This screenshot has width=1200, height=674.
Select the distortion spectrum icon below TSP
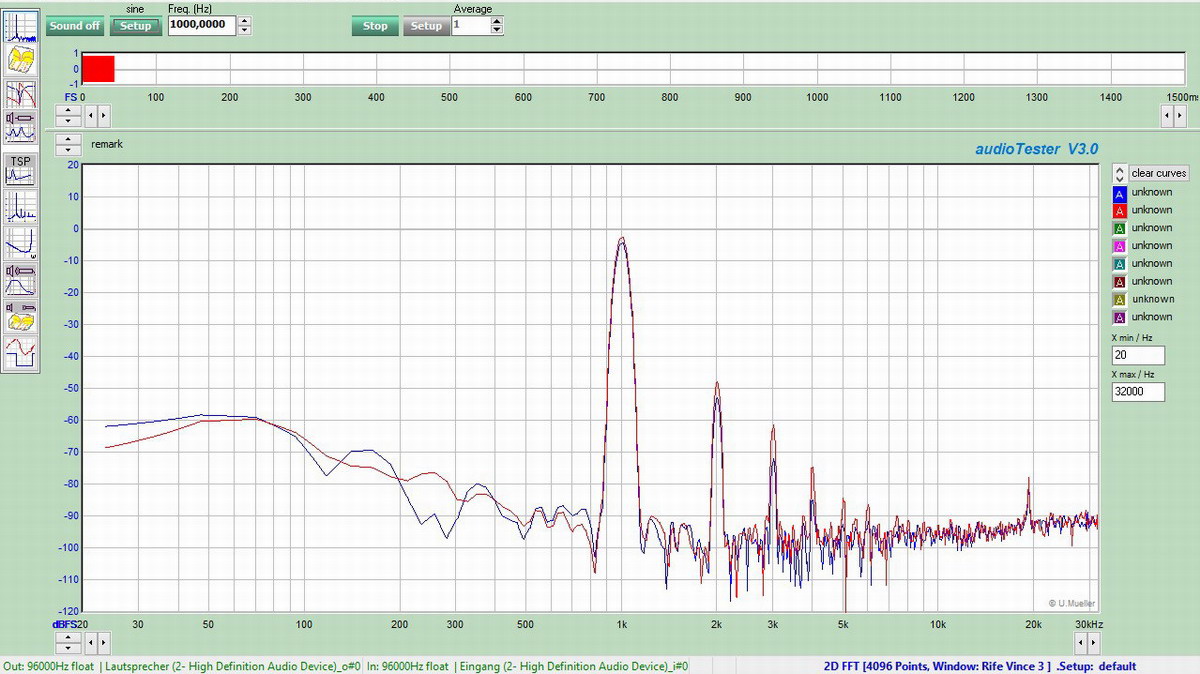tap(21, 207)
